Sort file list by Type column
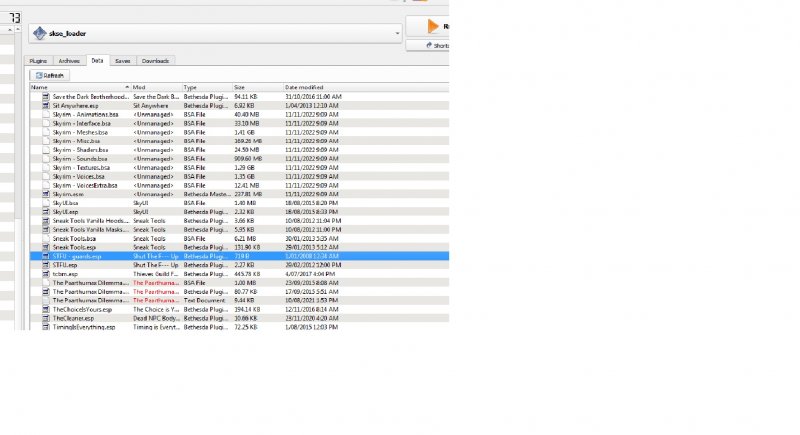The image size is (800, 435). (x=207, y=87)
